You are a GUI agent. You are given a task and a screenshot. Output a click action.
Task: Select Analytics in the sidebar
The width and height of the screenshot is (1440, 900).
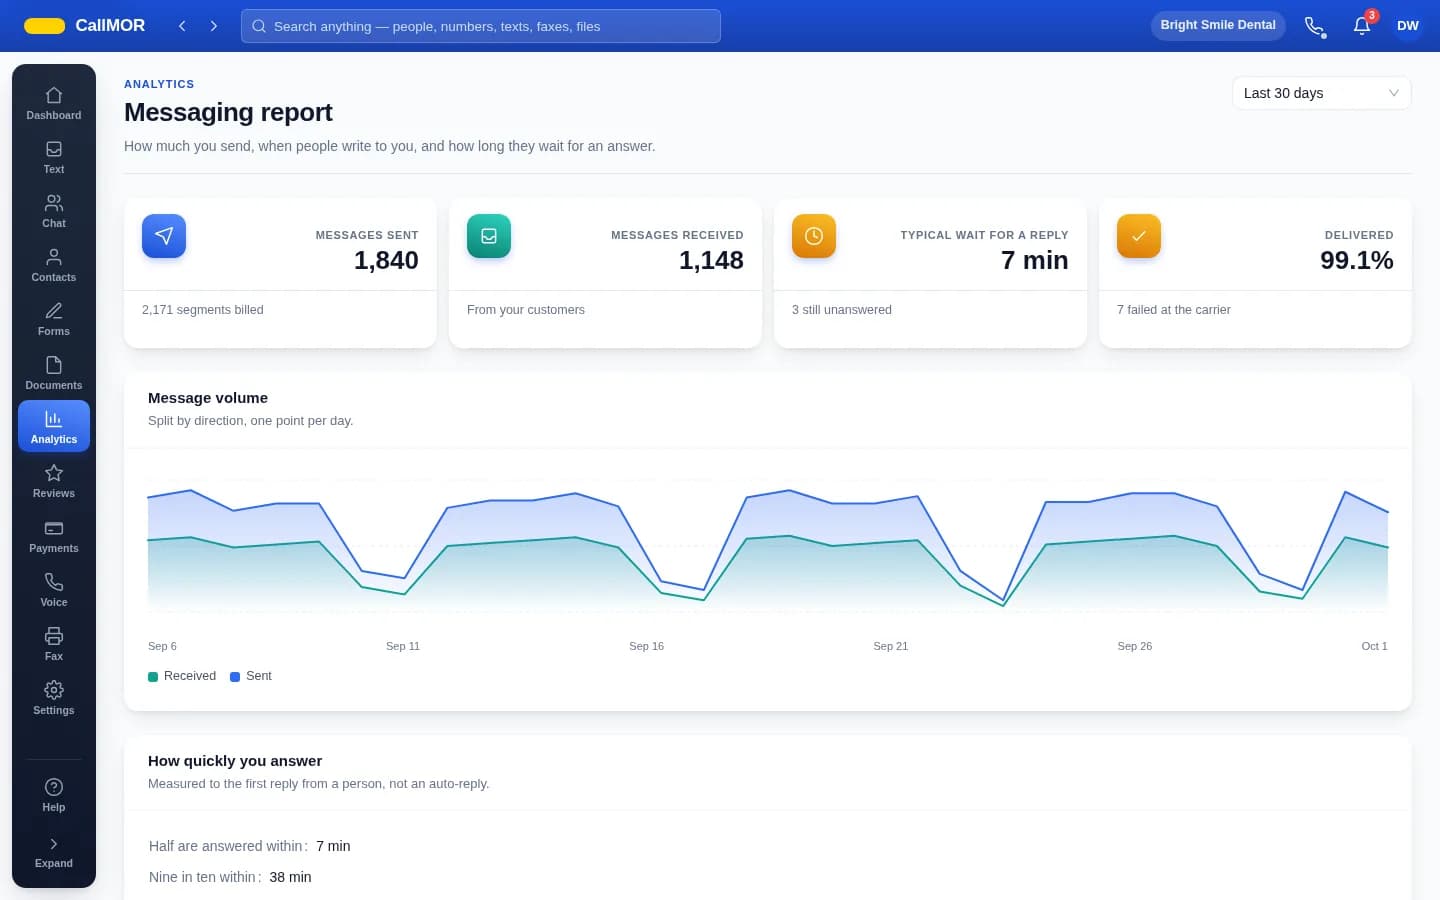(x=54, y=427)
